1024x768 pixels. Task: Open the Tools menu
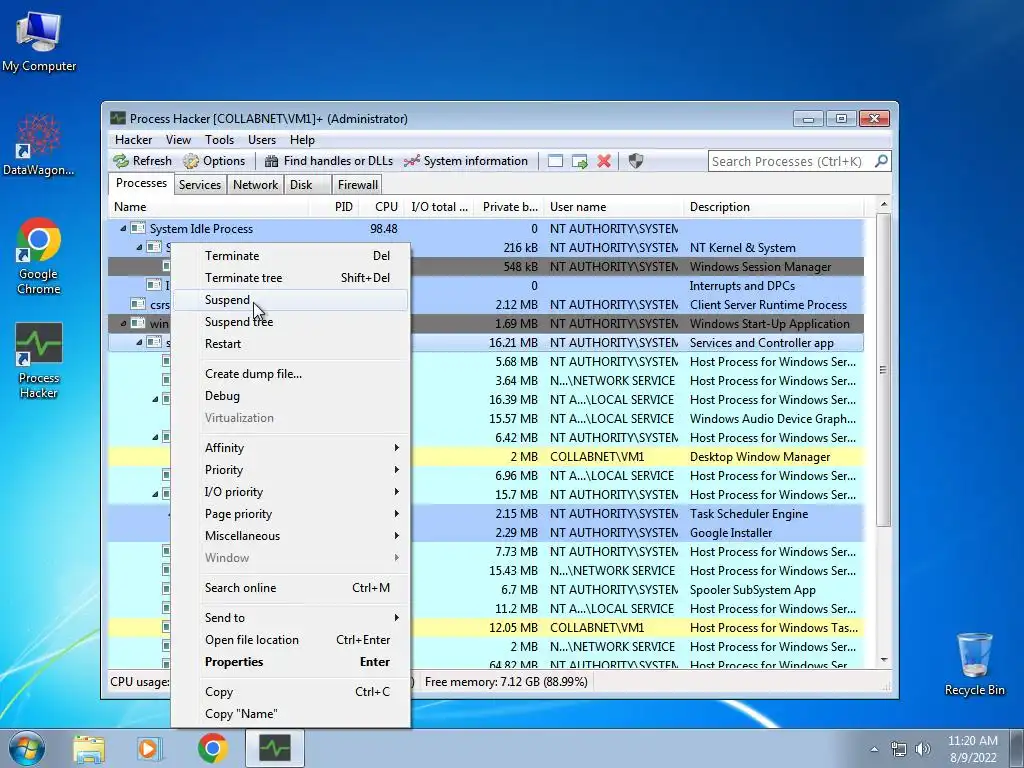(x=219, y=140)
